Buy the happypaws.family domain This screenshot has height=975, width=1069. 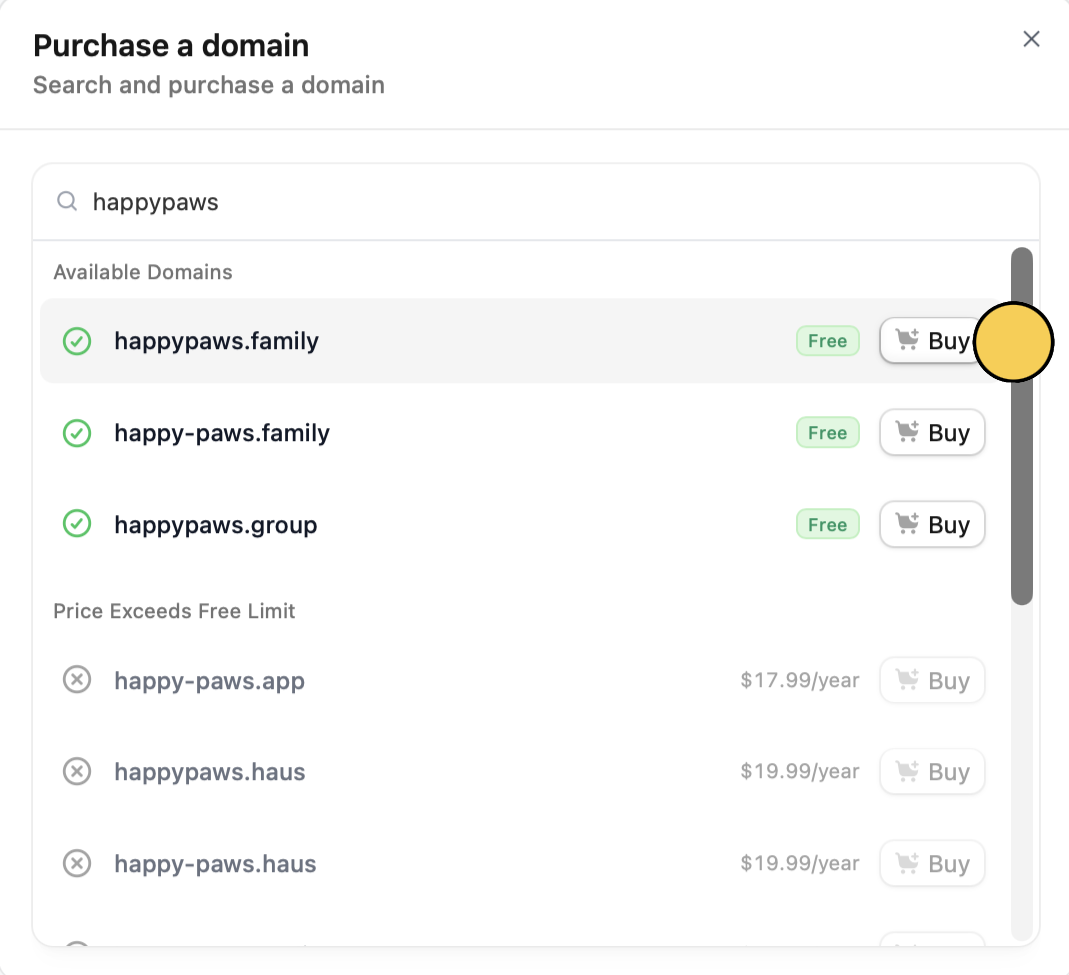(932, 340)
